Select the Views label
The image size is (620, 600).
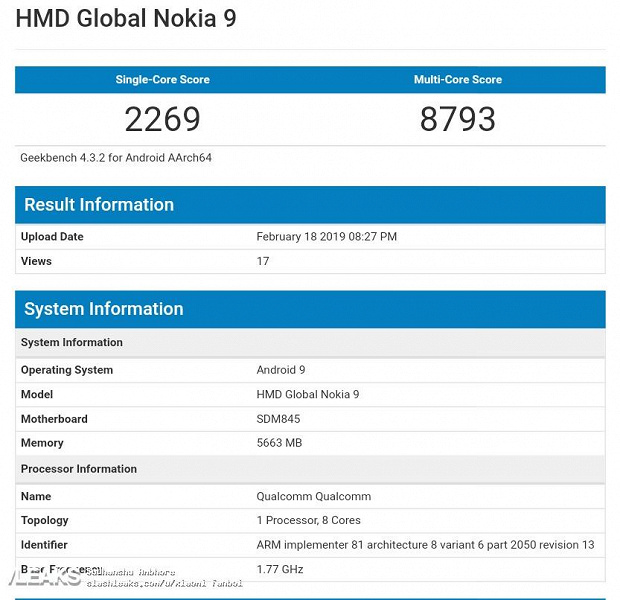coord(36,261)
